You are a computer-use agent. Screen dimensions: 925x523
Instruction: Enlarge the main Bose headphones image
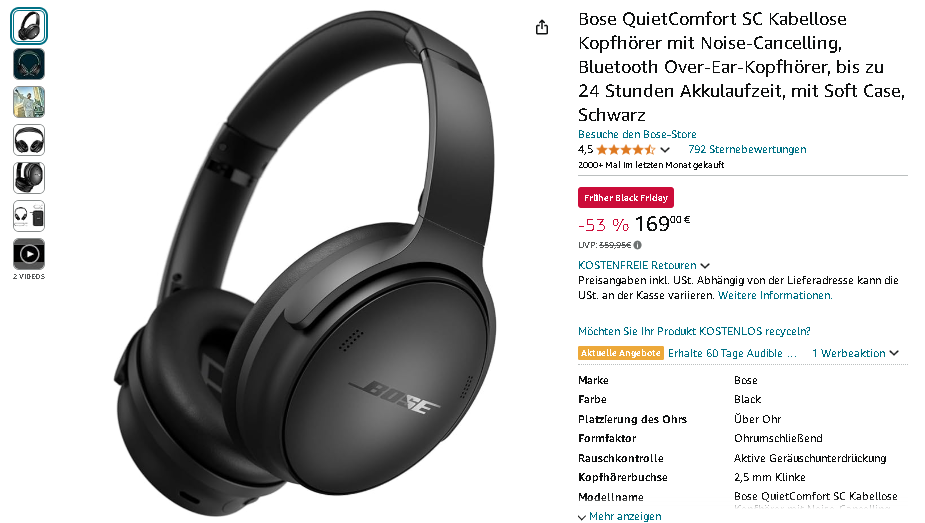(x=305, y=262)
